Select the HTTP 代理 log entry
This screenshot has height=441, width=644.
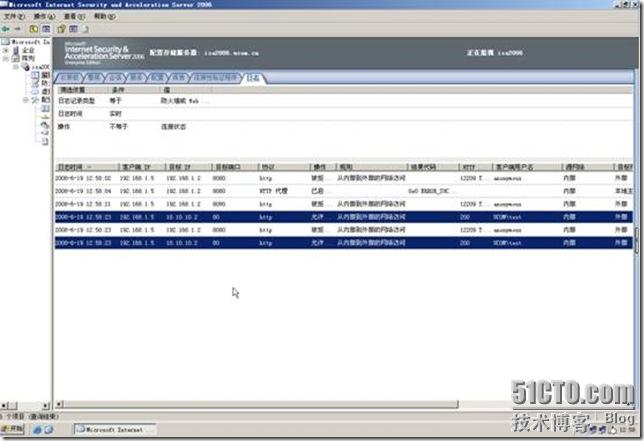point(344,191)
